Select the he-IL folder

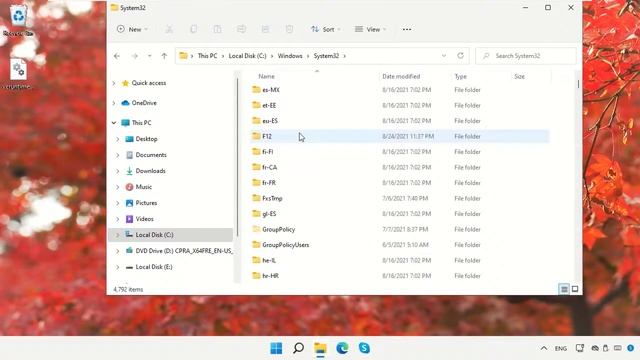pyautogui.click(x=269, y=260)
